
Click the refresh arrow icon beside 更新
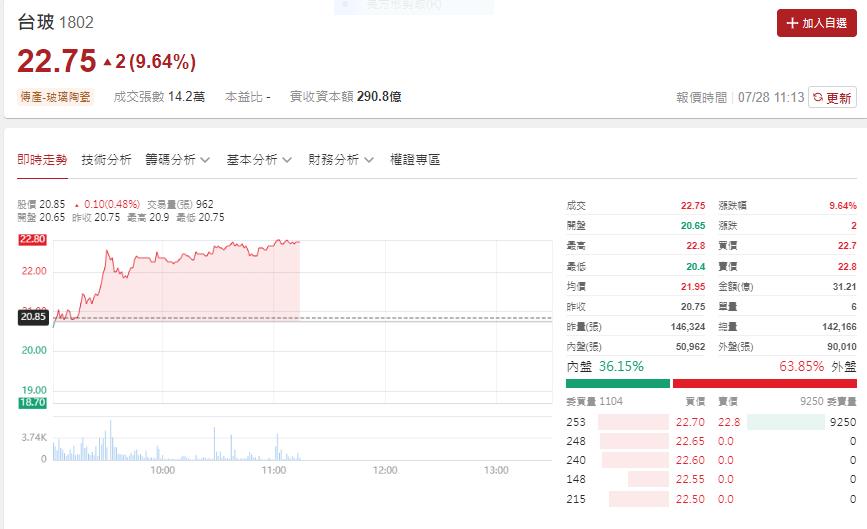(x=818, y=97)
